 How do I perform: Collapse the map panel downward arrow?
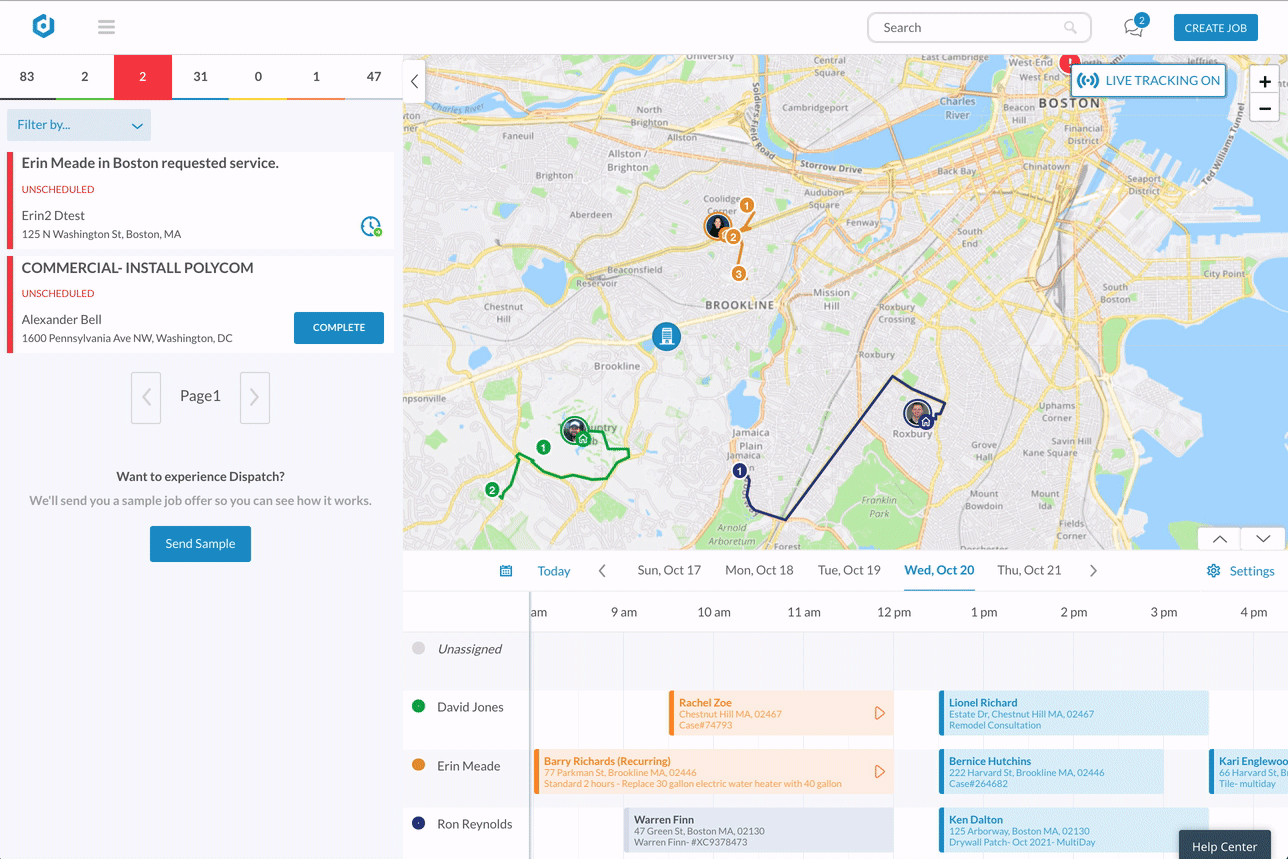pyautogui.click(x=1262, y=538)
